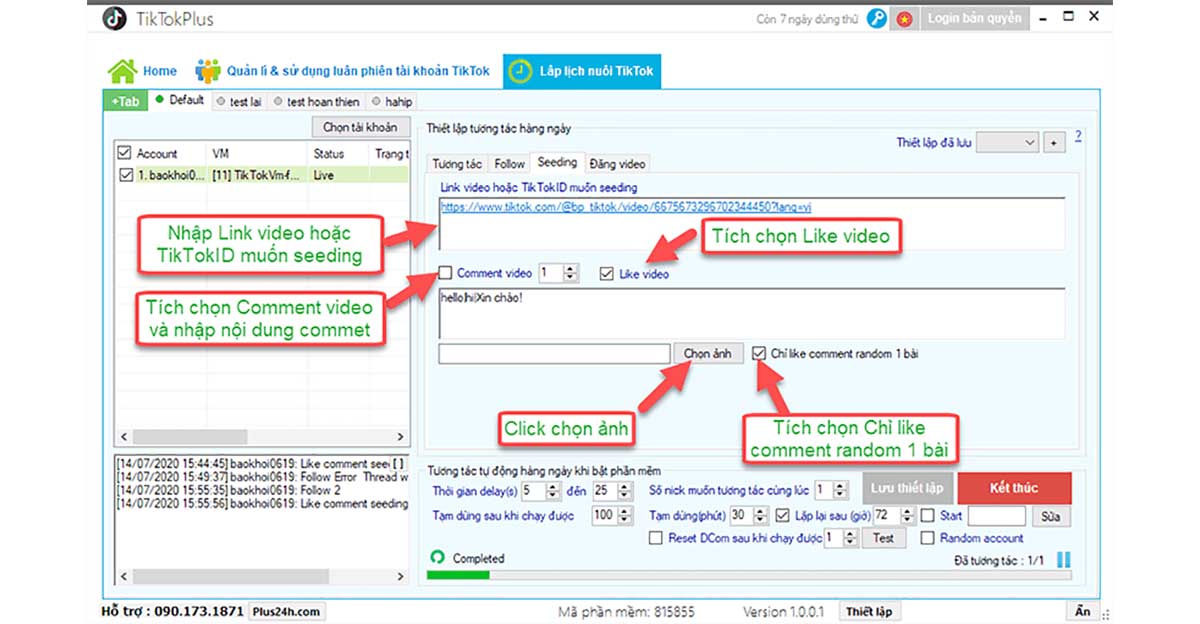Add a new tab with +Tab
The image size is (1200, 624).
(125, 101)
